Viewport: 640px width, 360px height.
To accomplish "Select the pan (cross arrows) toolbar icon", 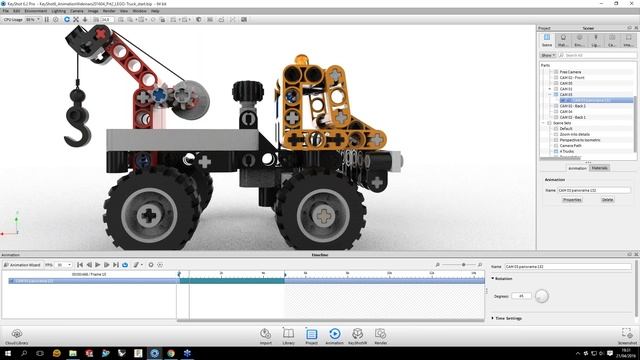I will point(76,20).
